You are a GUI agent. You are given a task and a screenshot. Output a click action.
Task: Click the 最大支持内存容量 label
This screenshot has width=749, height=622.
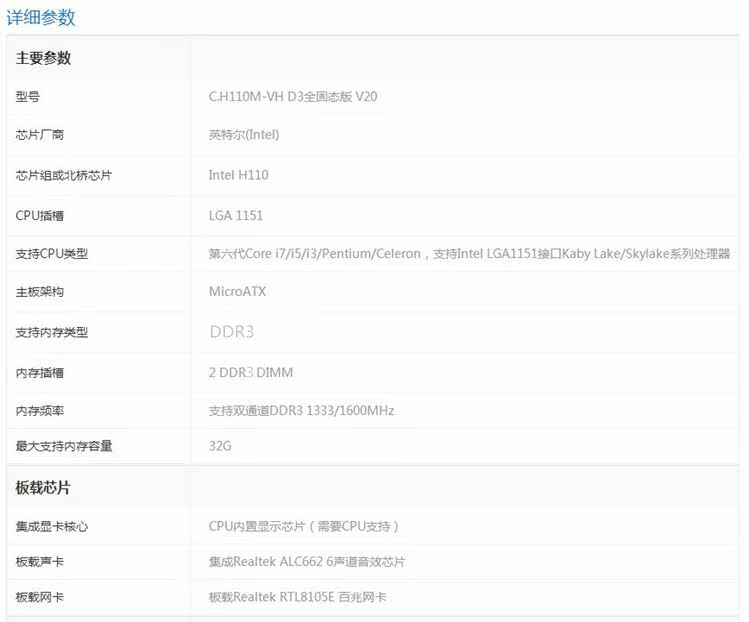(64, 446)
